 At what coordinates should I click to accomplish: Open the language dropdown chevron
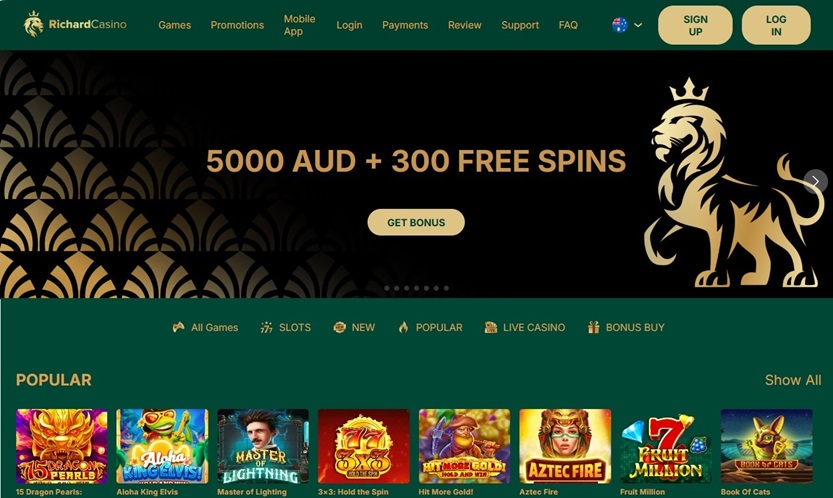(638, 25)
